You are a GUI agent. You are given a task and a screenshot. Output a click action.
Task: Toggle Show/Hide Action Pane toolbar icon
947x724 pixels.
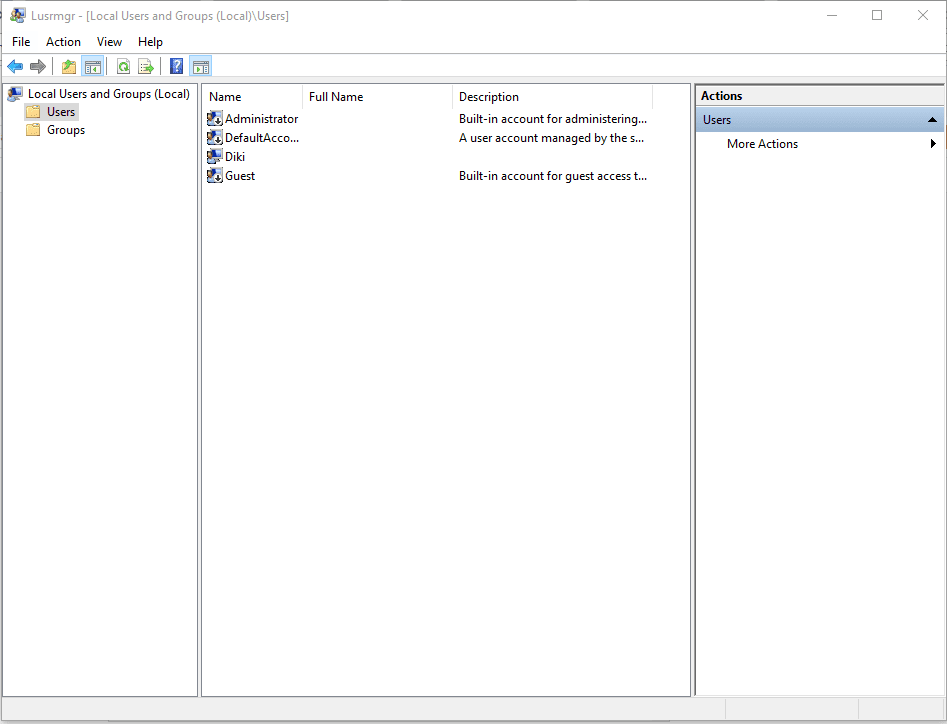coord(201,66)
